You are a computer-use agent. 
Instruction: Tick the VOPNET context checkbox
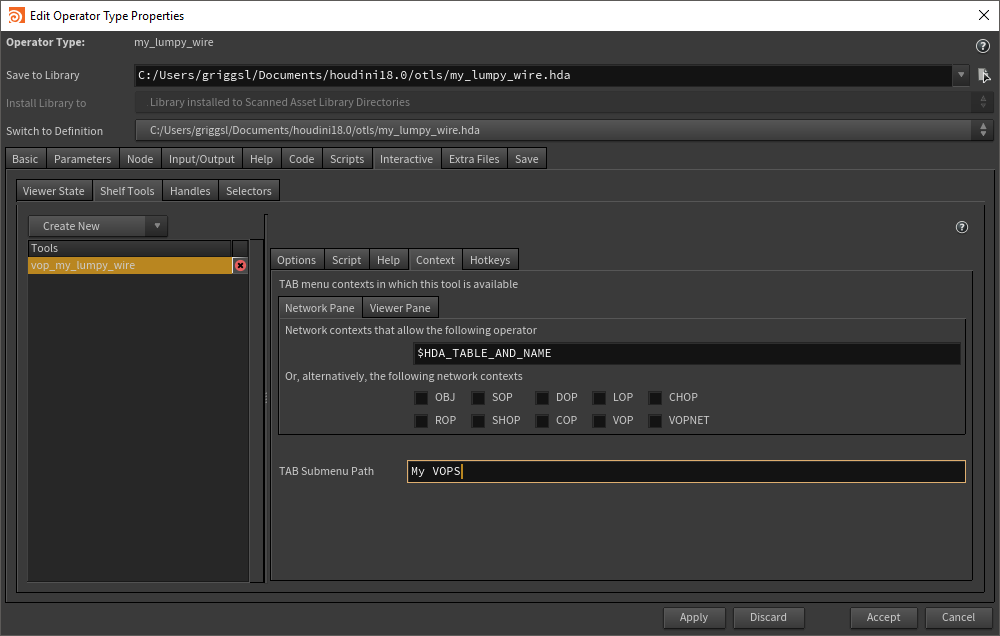point(655,421)
